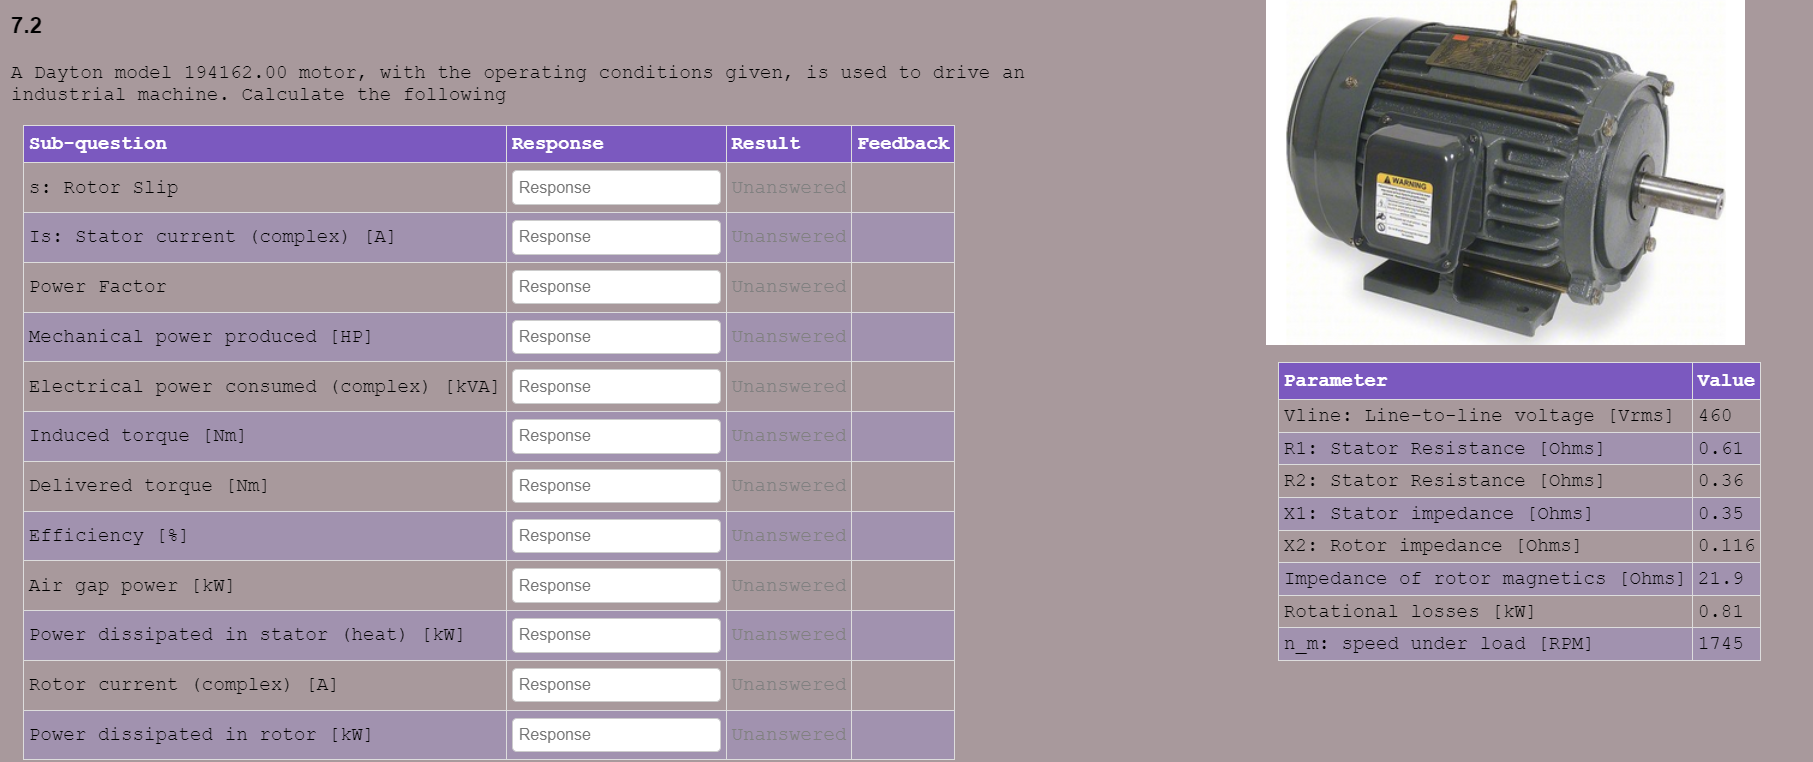Focus the Delivered torque response box

coord(616,486)
